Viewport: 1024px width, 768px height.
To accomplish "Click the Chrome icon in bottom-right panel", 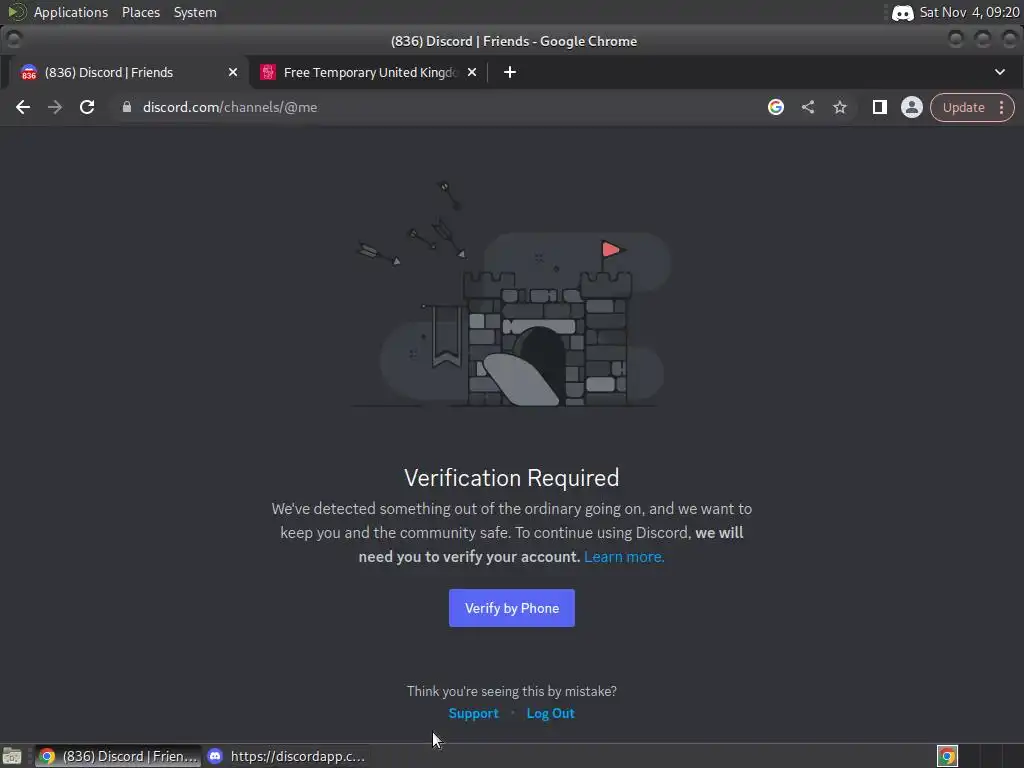I will coord(947,756).
